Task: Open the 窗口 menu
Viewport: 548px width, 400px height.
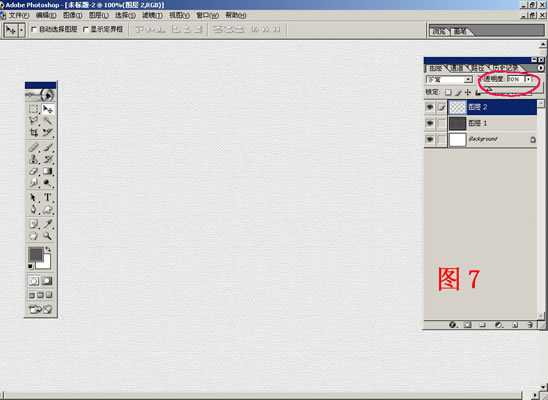Action: (x=207, y=15)
